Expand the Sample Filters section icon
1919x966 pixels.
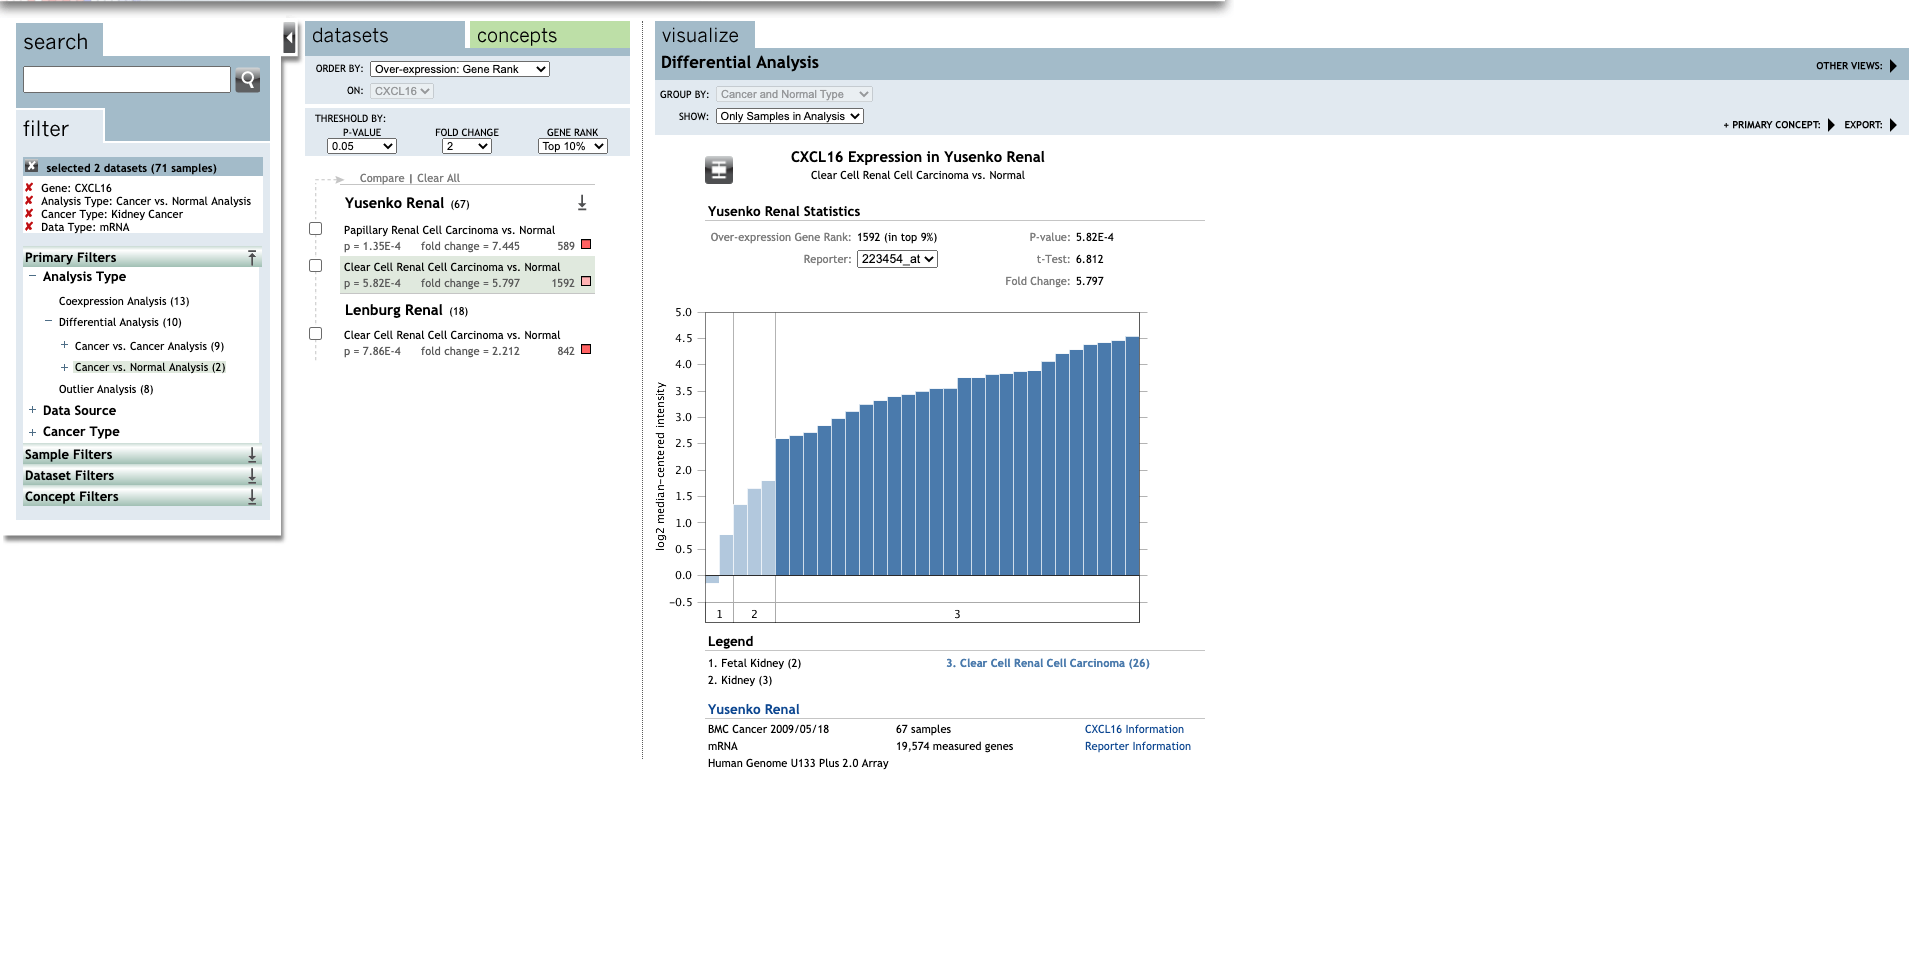[x=252, y=455]
